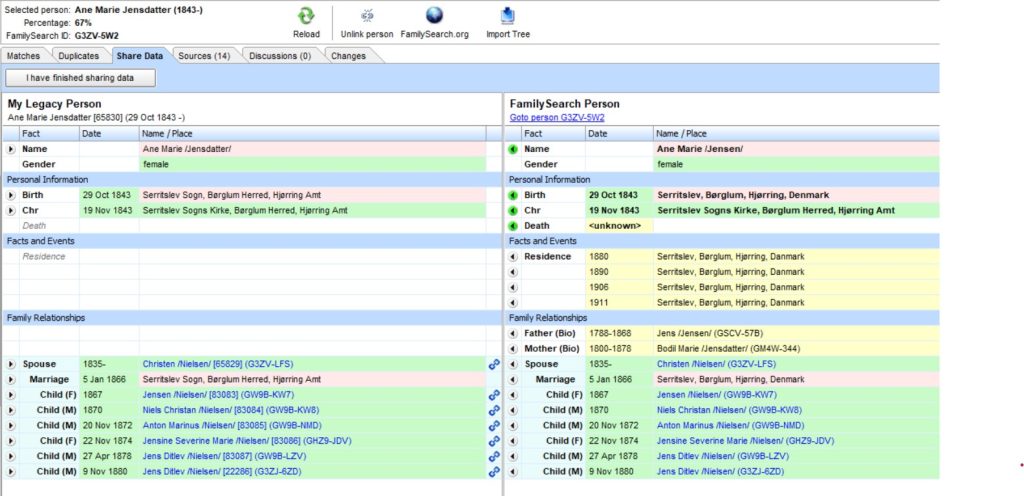The image size is (1024, 496).
Task: Click link icon beside child Jensen Nielsen 1867
Action: pos(494,395)
